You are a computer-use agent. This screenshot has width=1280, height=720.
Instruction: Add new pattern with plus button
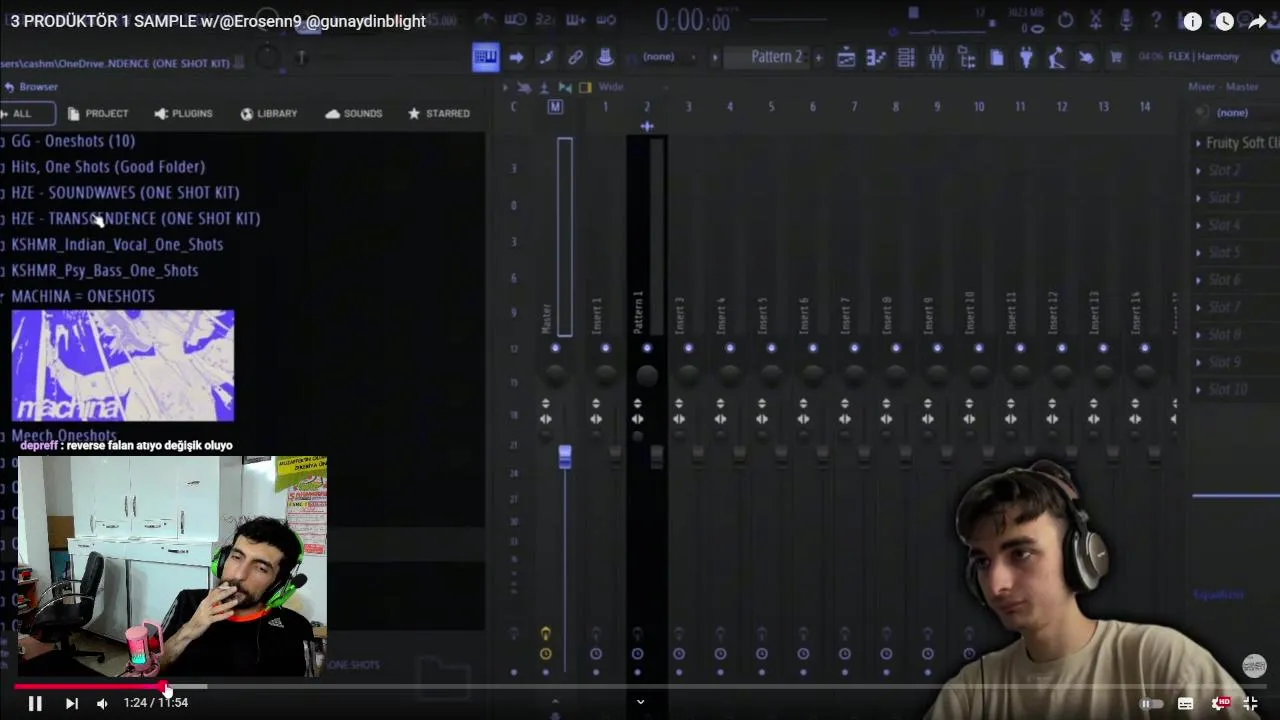click(x=818, y=58)
